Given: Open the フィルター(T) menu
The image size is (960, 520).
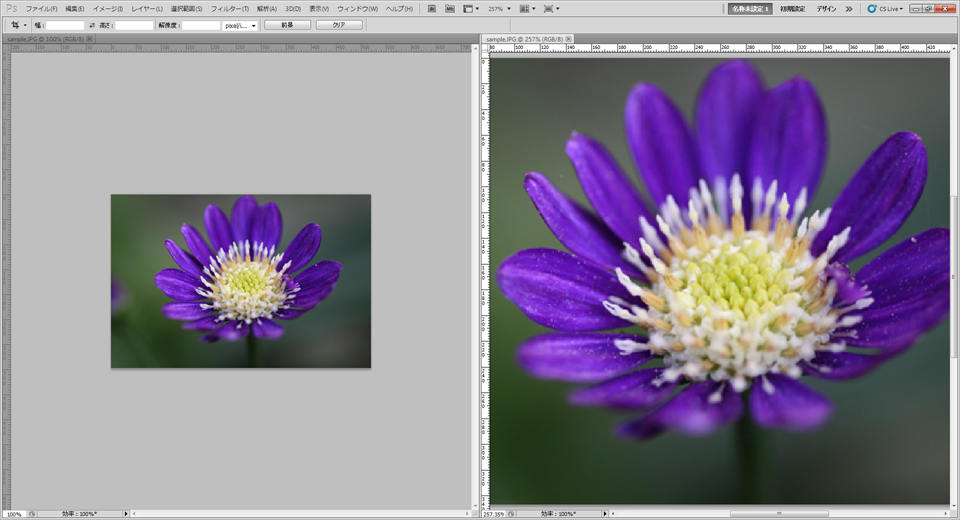Looking at the screenshot, I should (230, 9).
